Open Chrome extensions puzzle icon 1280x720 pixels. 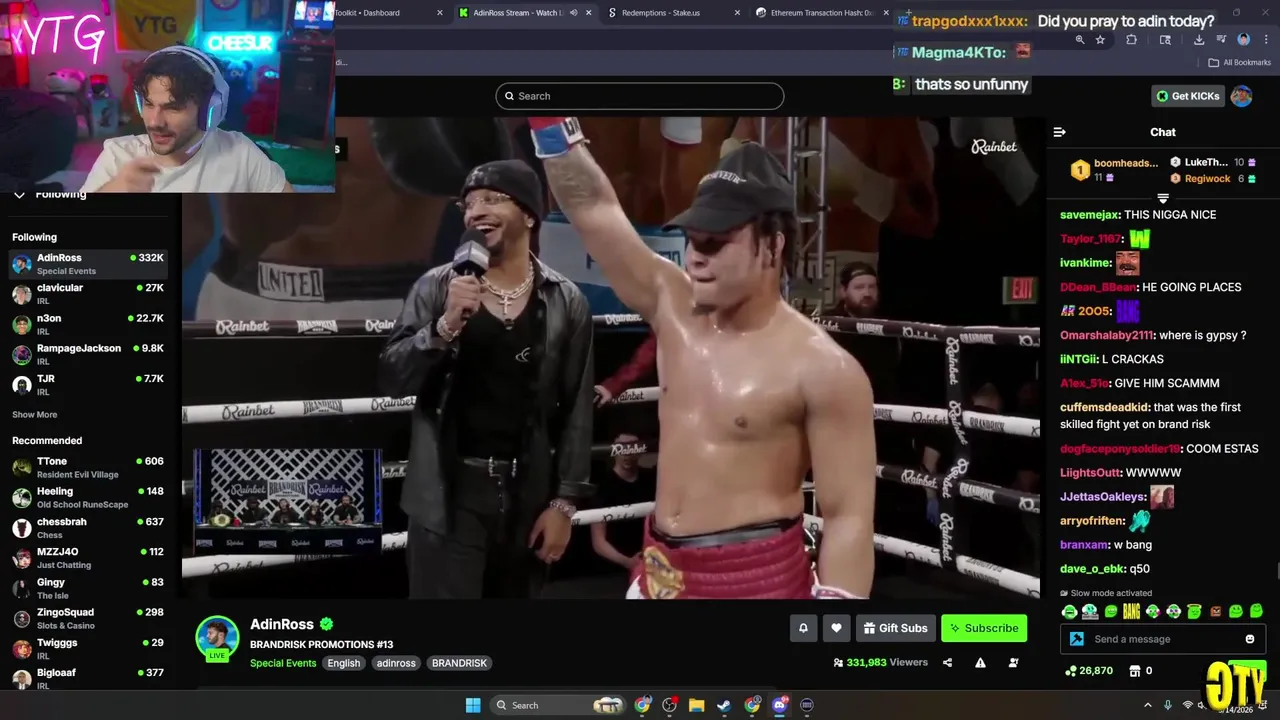pyautogui.click(x=1131, y=40)
